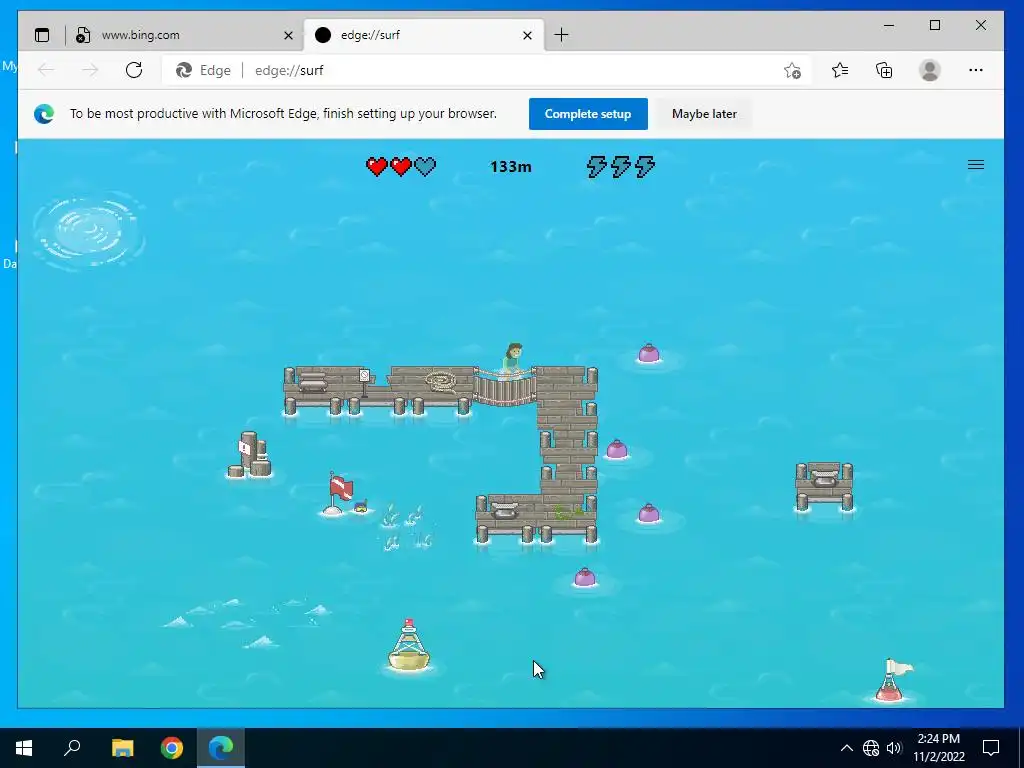Click the pink buoy with white flag
The height and width of the screenshot is (768, 1024).
tap(893, 680)
